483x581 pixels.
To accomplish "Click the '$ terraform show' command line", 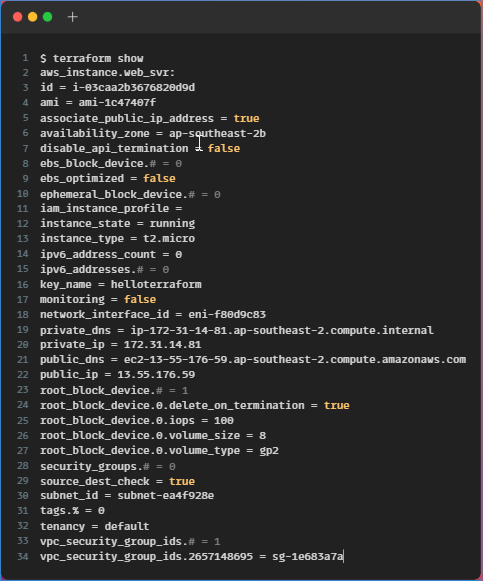I will tap(92, 59).
